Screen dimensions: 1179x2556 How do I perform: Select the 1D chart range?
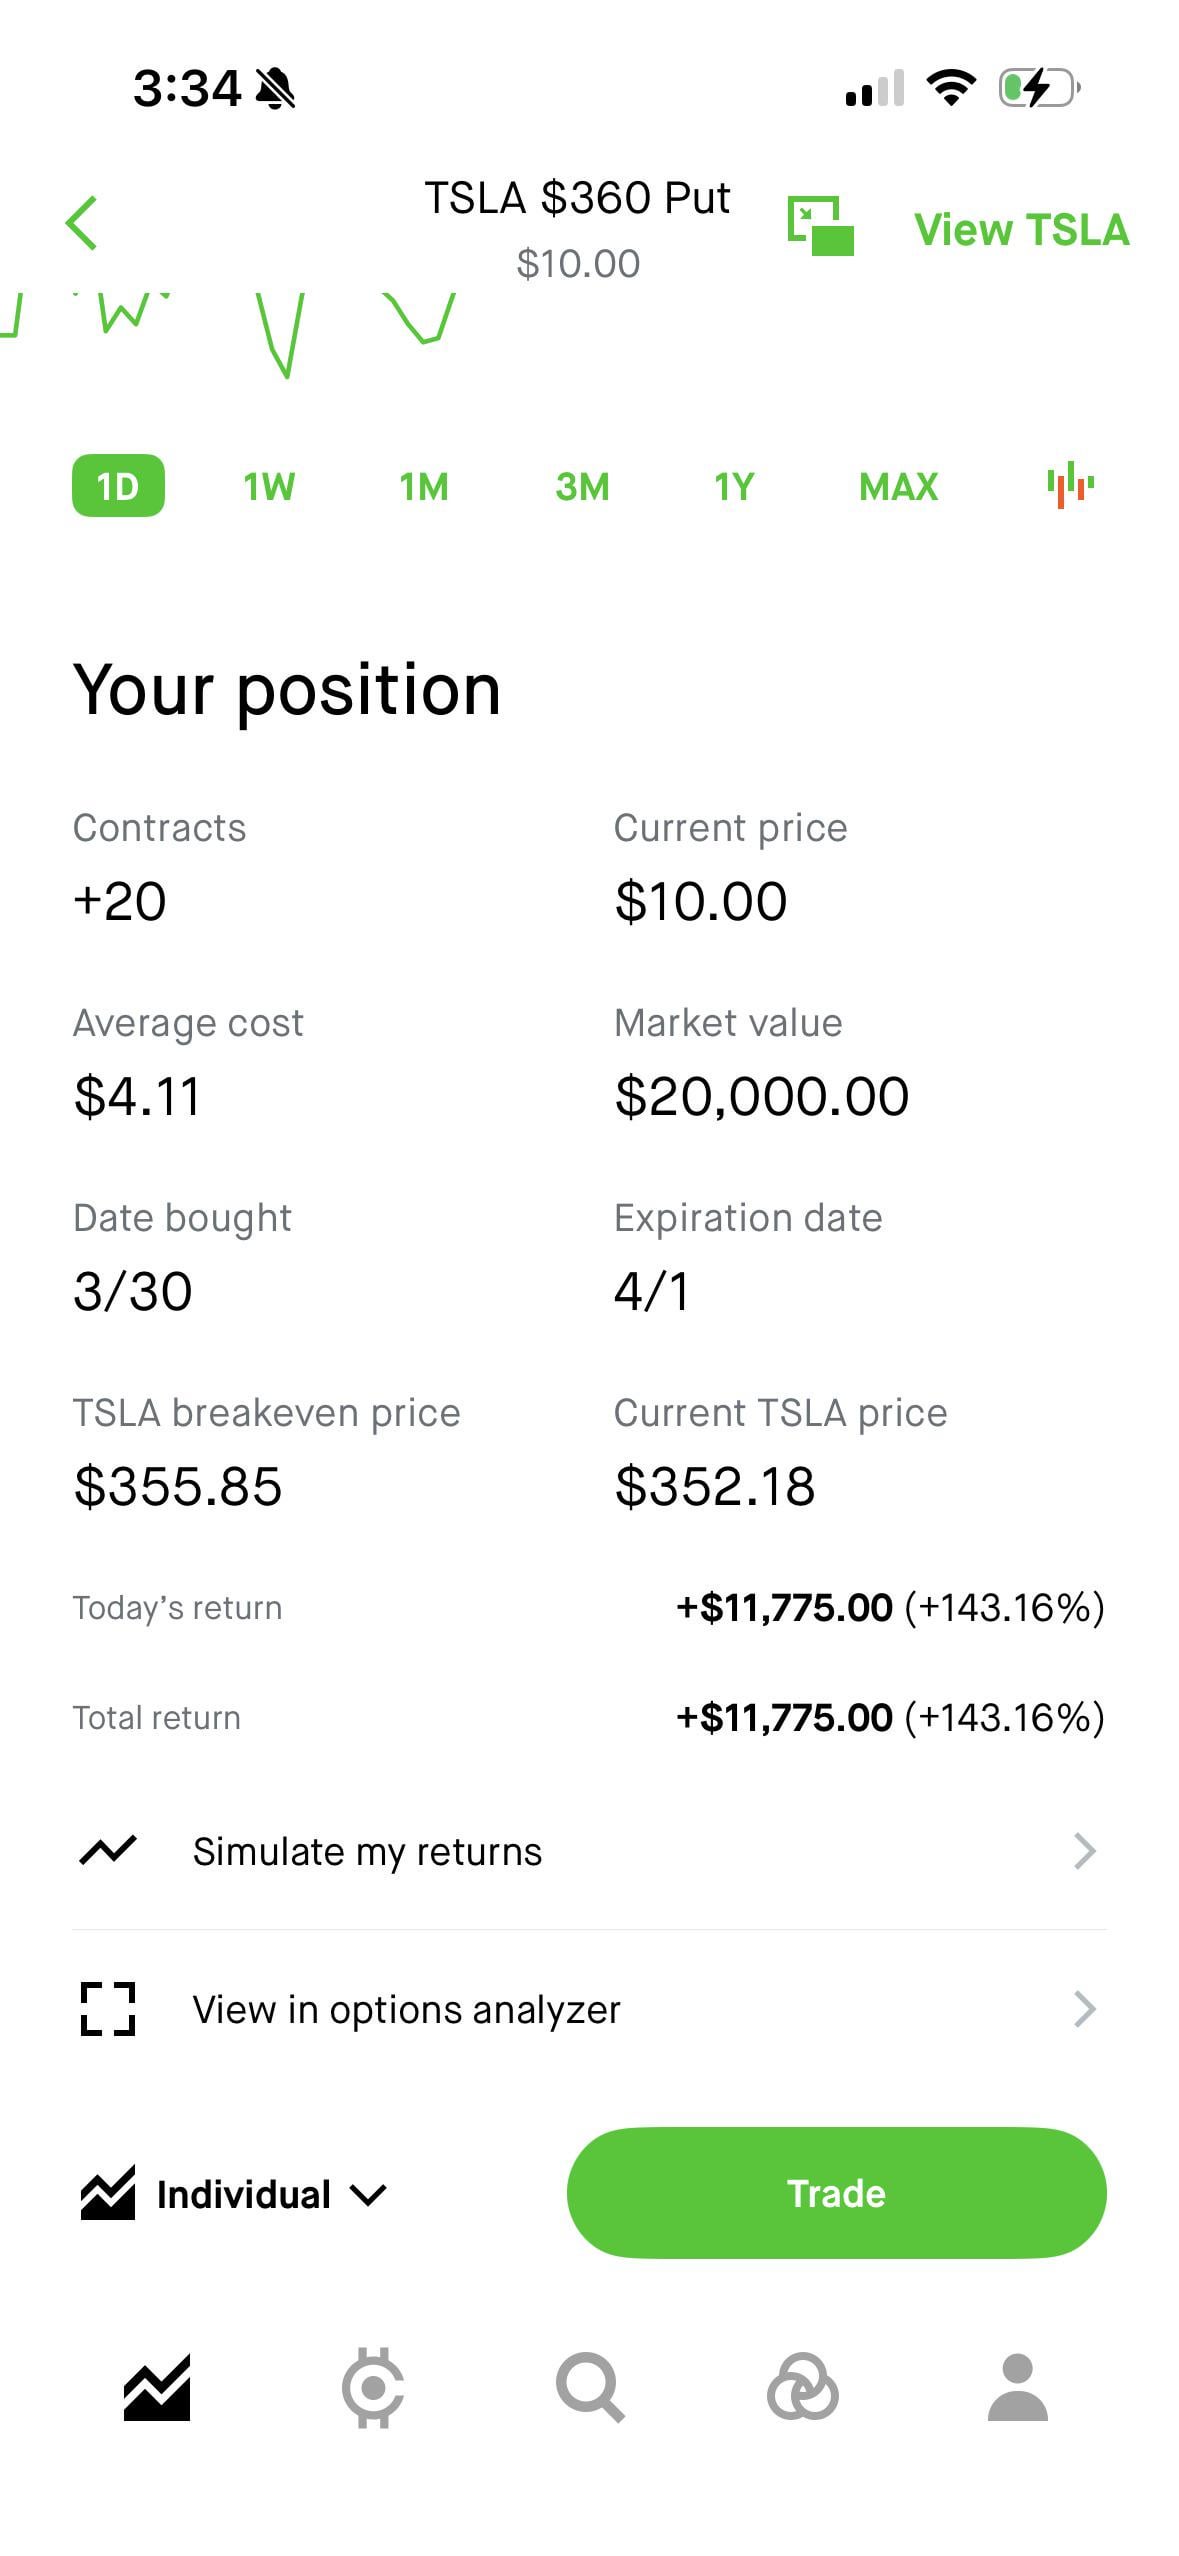point(118,486)
